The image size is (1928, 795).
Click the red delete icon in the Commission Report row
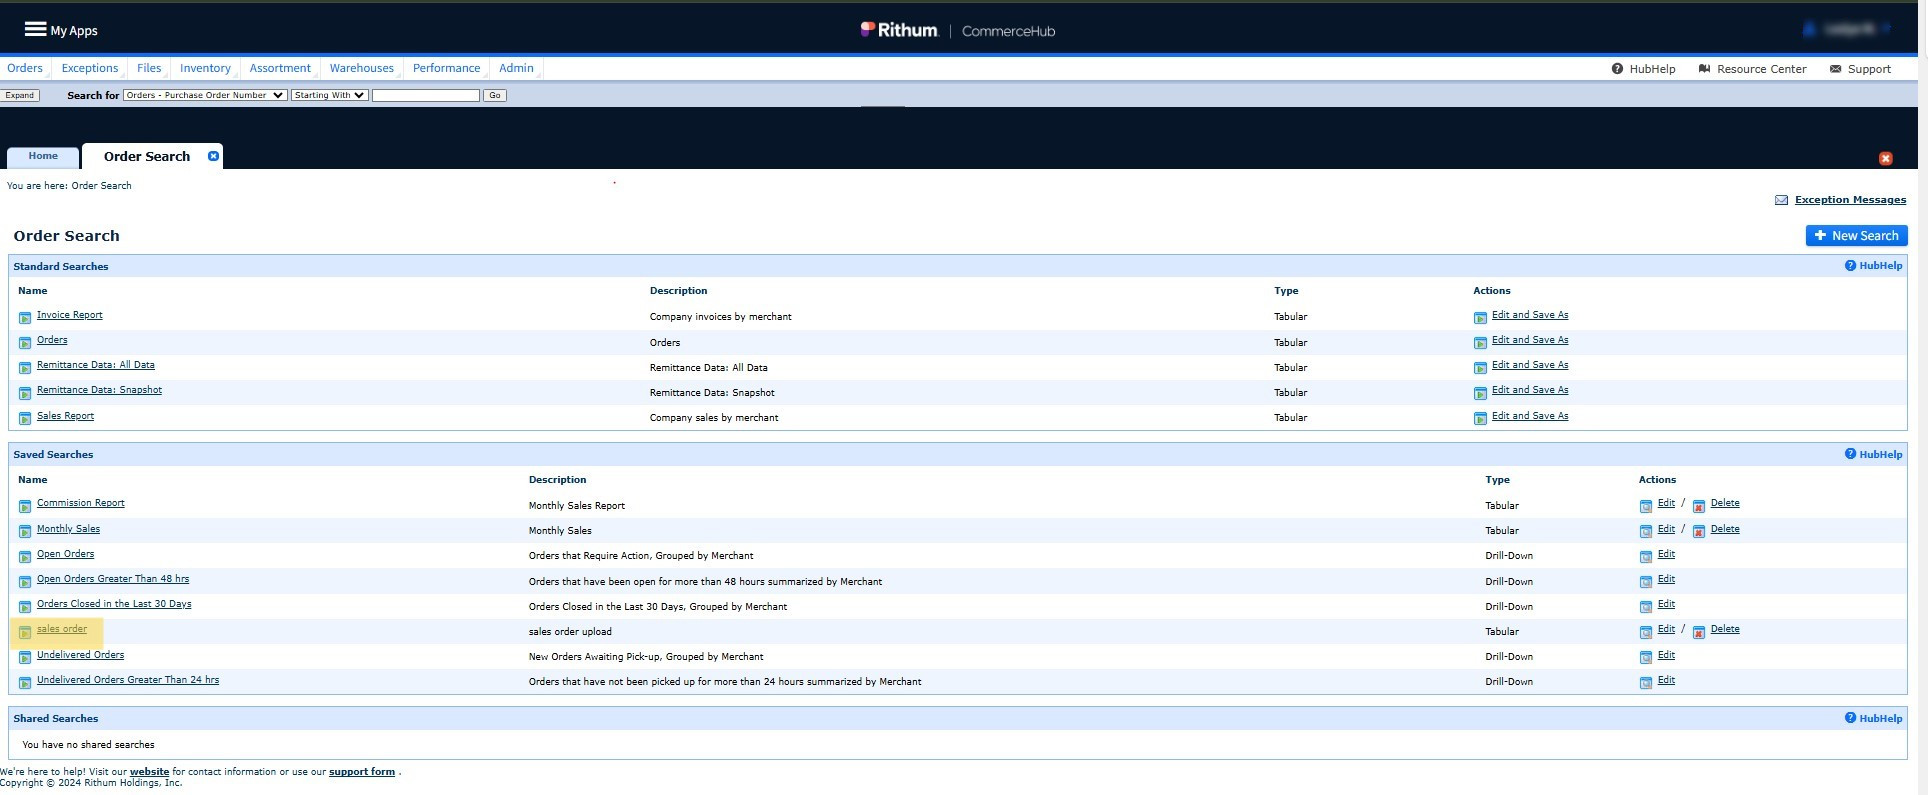click(x=1699, y=506)
